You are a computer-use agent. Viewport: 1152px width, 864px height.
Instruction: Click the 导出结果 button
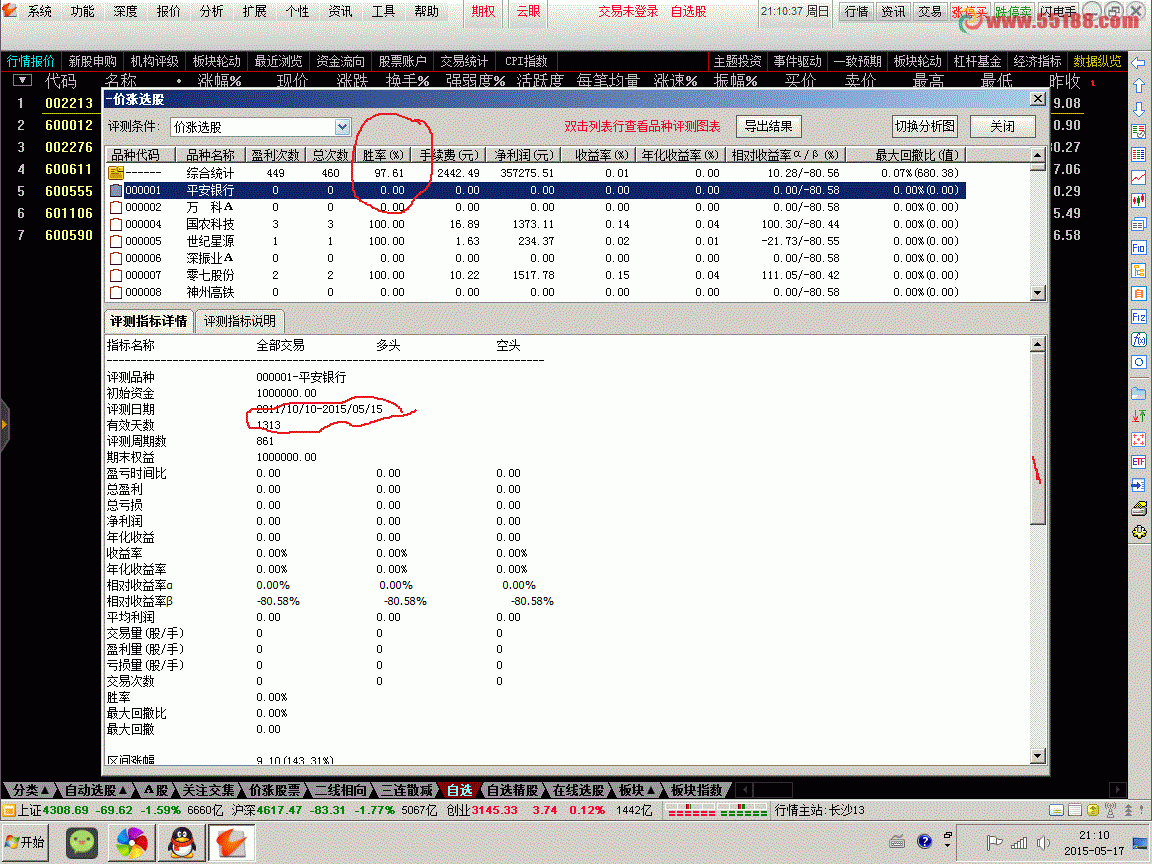[x=768, y=126]
